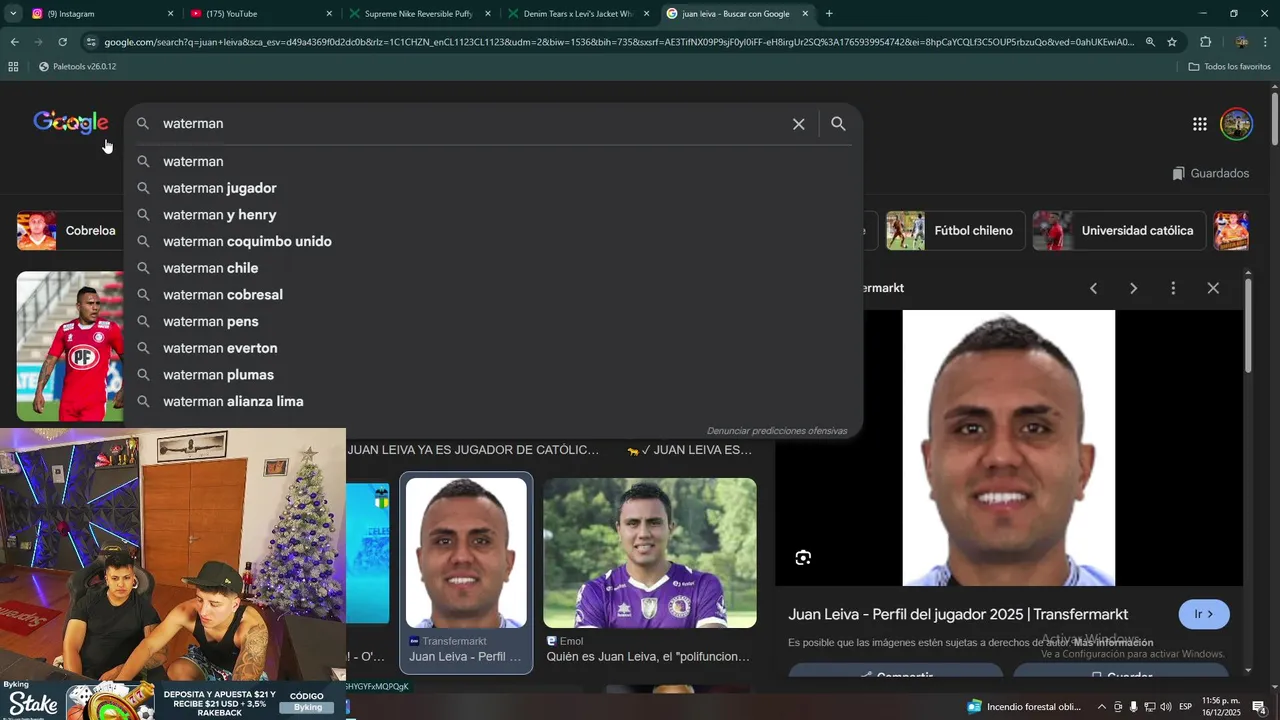Open zoom control in address bar

pos(1150,42)
